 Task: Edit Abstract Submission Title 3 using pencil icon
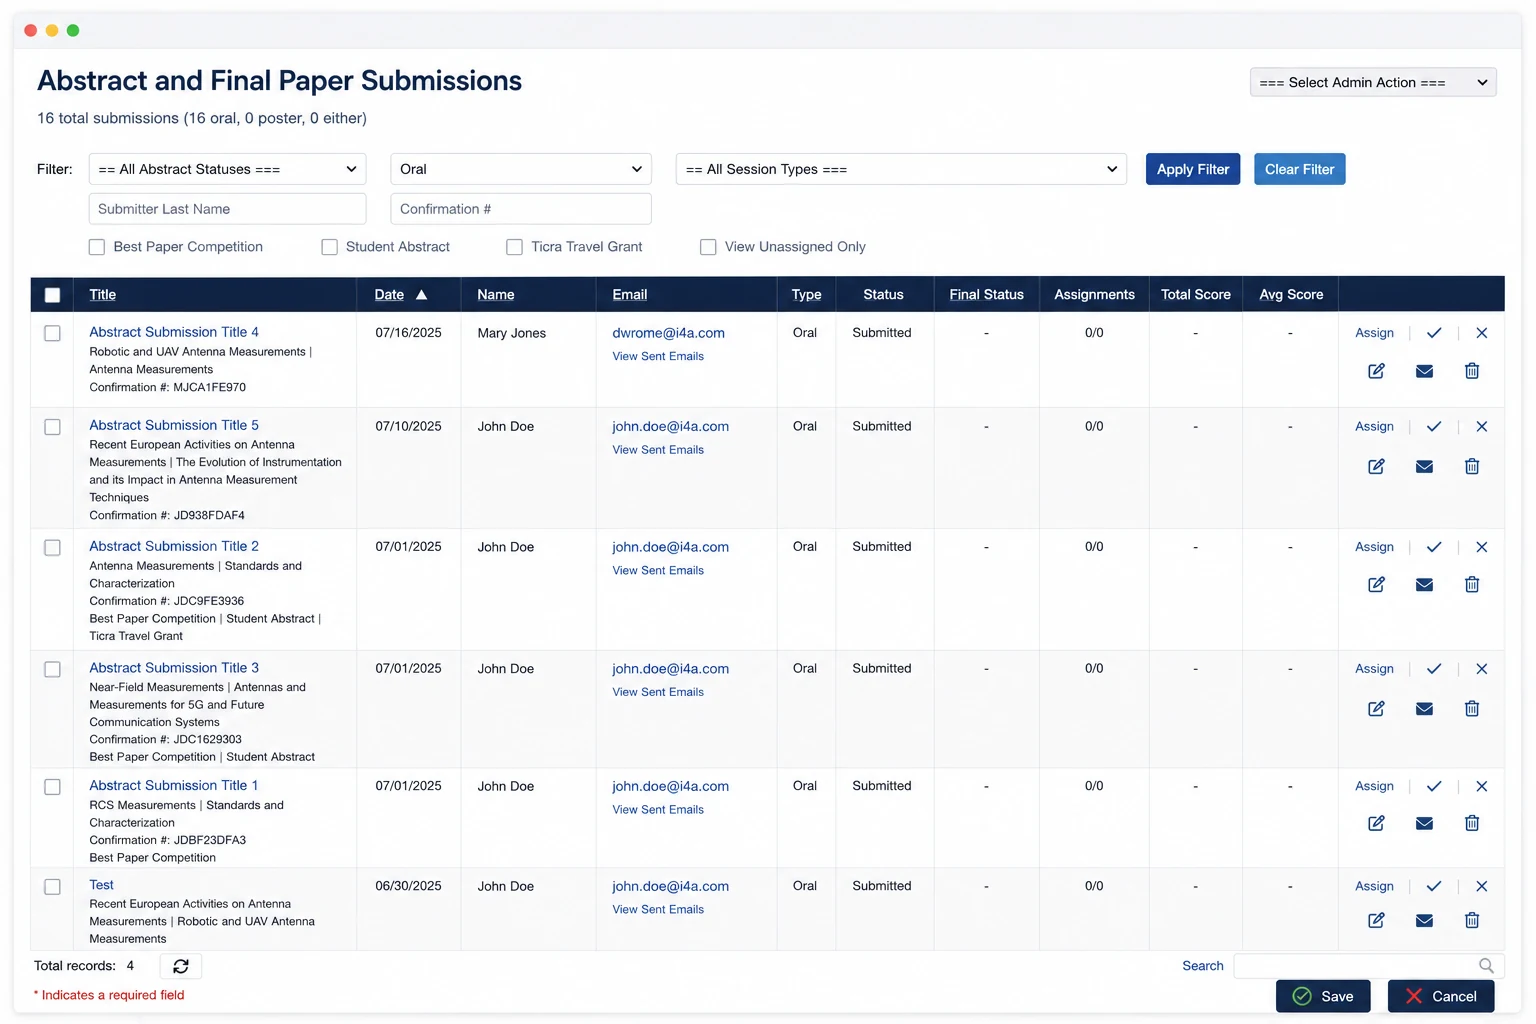click(x=1376, y=708)
